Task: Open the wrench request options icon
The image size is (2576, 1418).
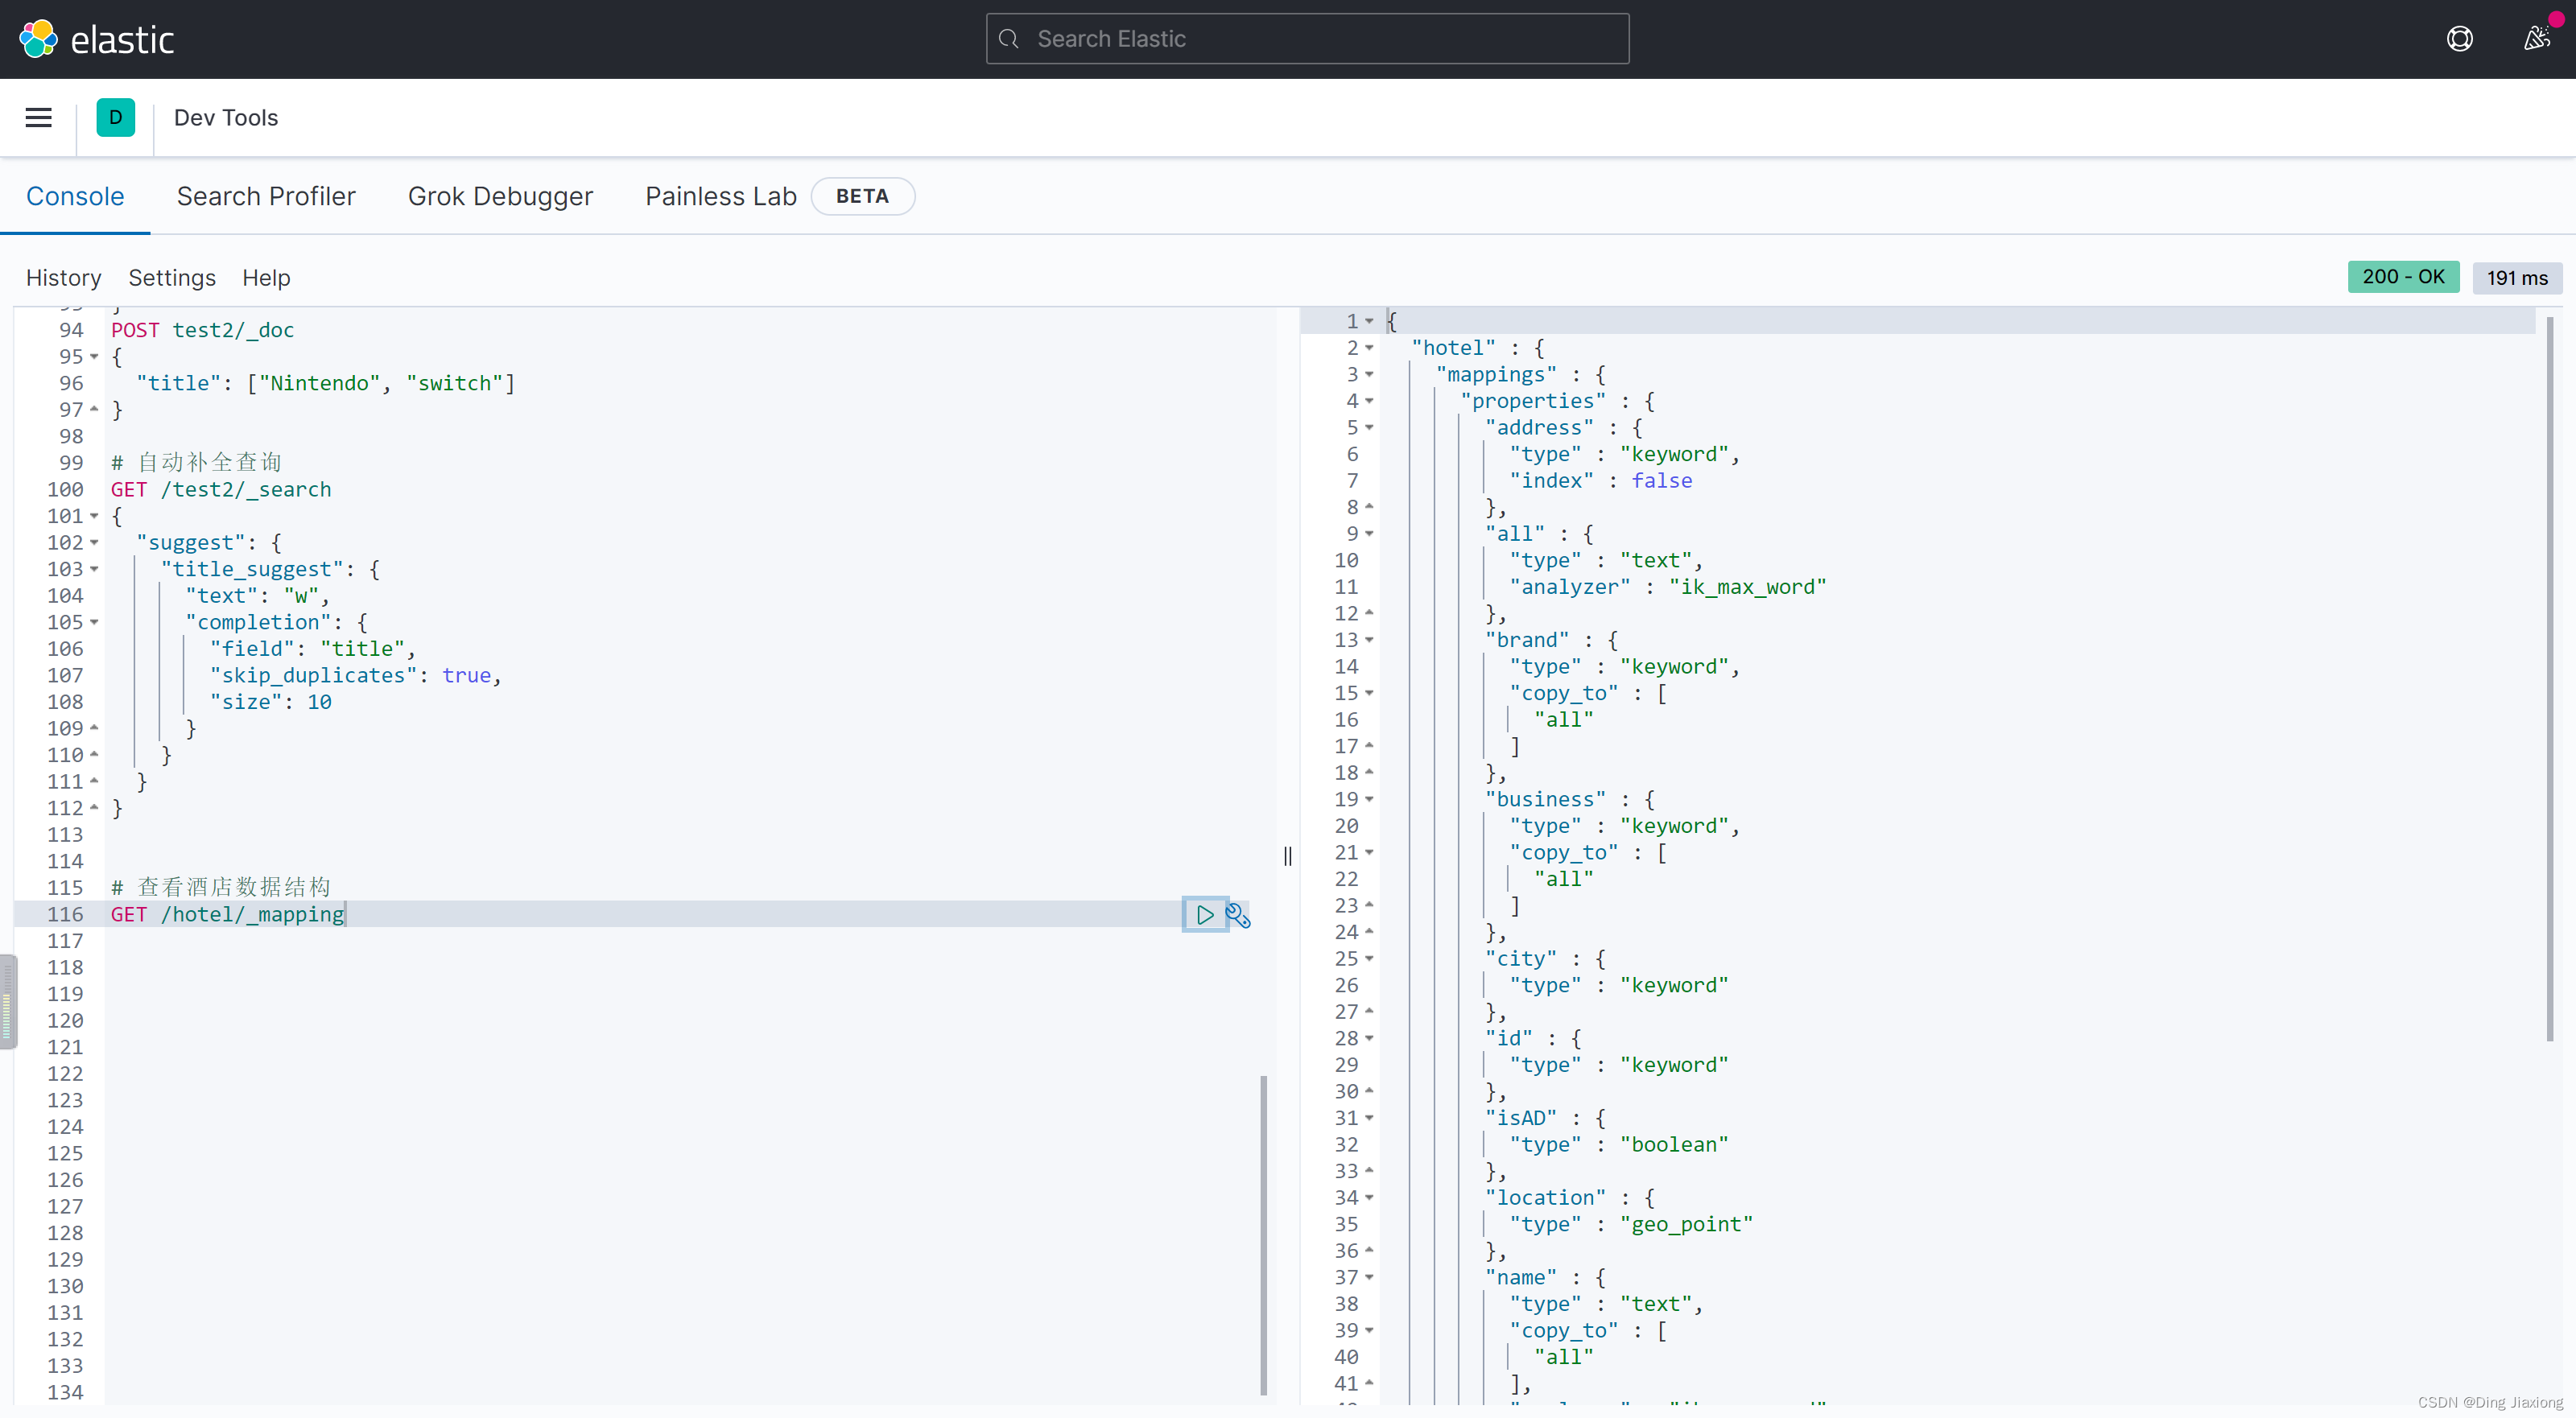Action: (1238, 914)
